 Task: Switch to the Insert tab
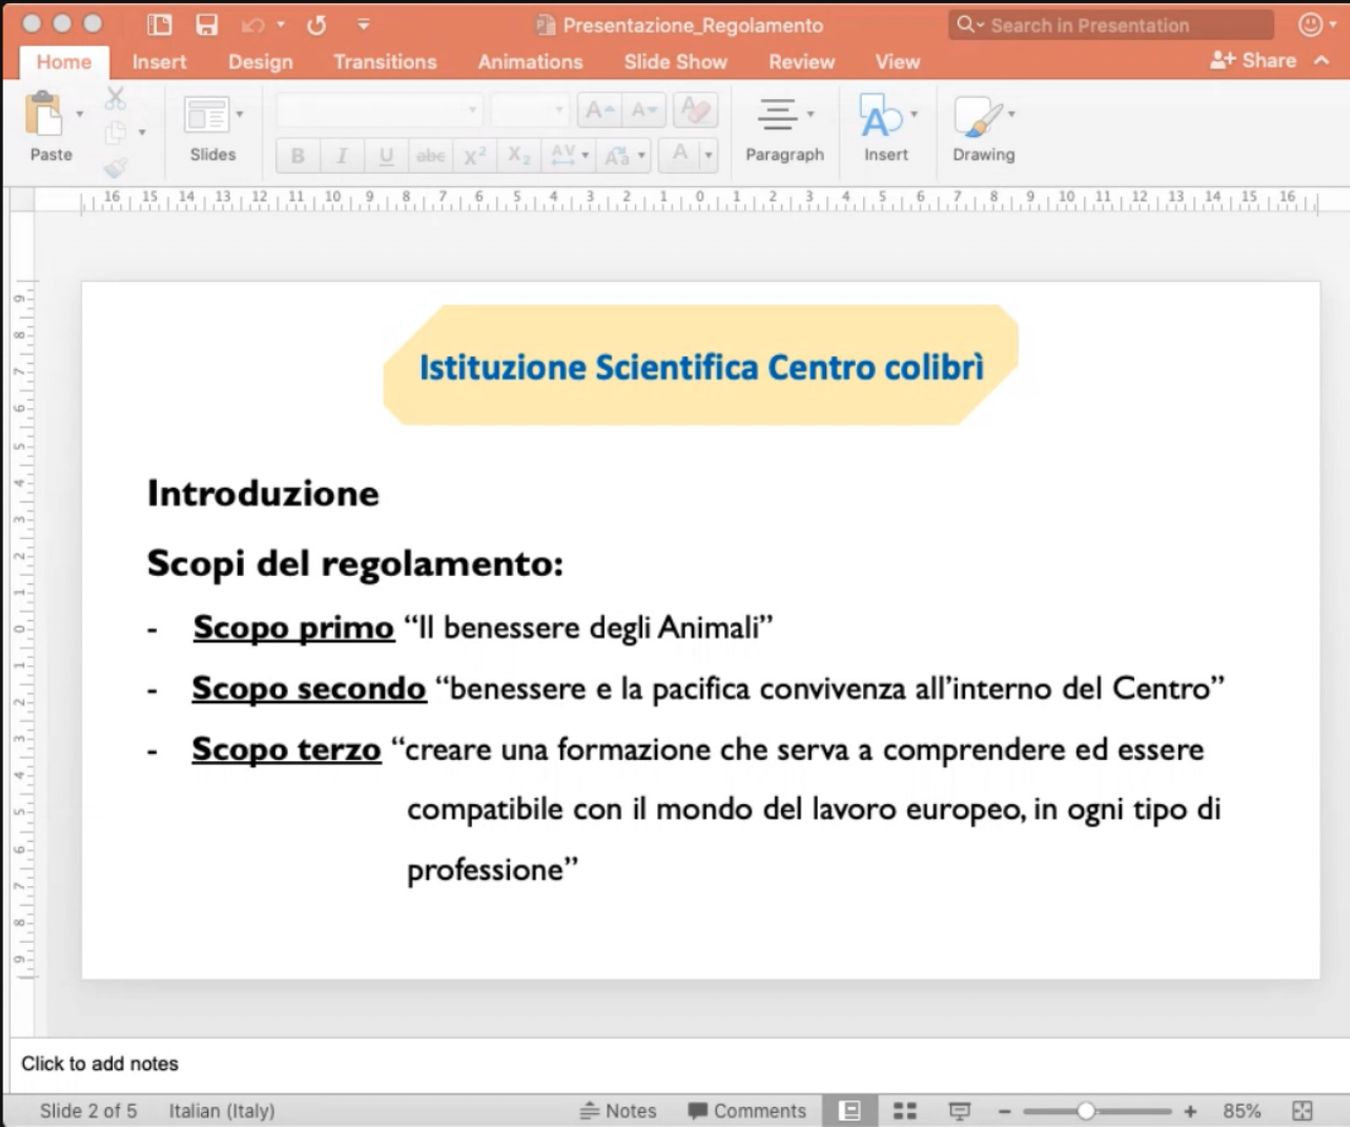[x=159, y=62]
